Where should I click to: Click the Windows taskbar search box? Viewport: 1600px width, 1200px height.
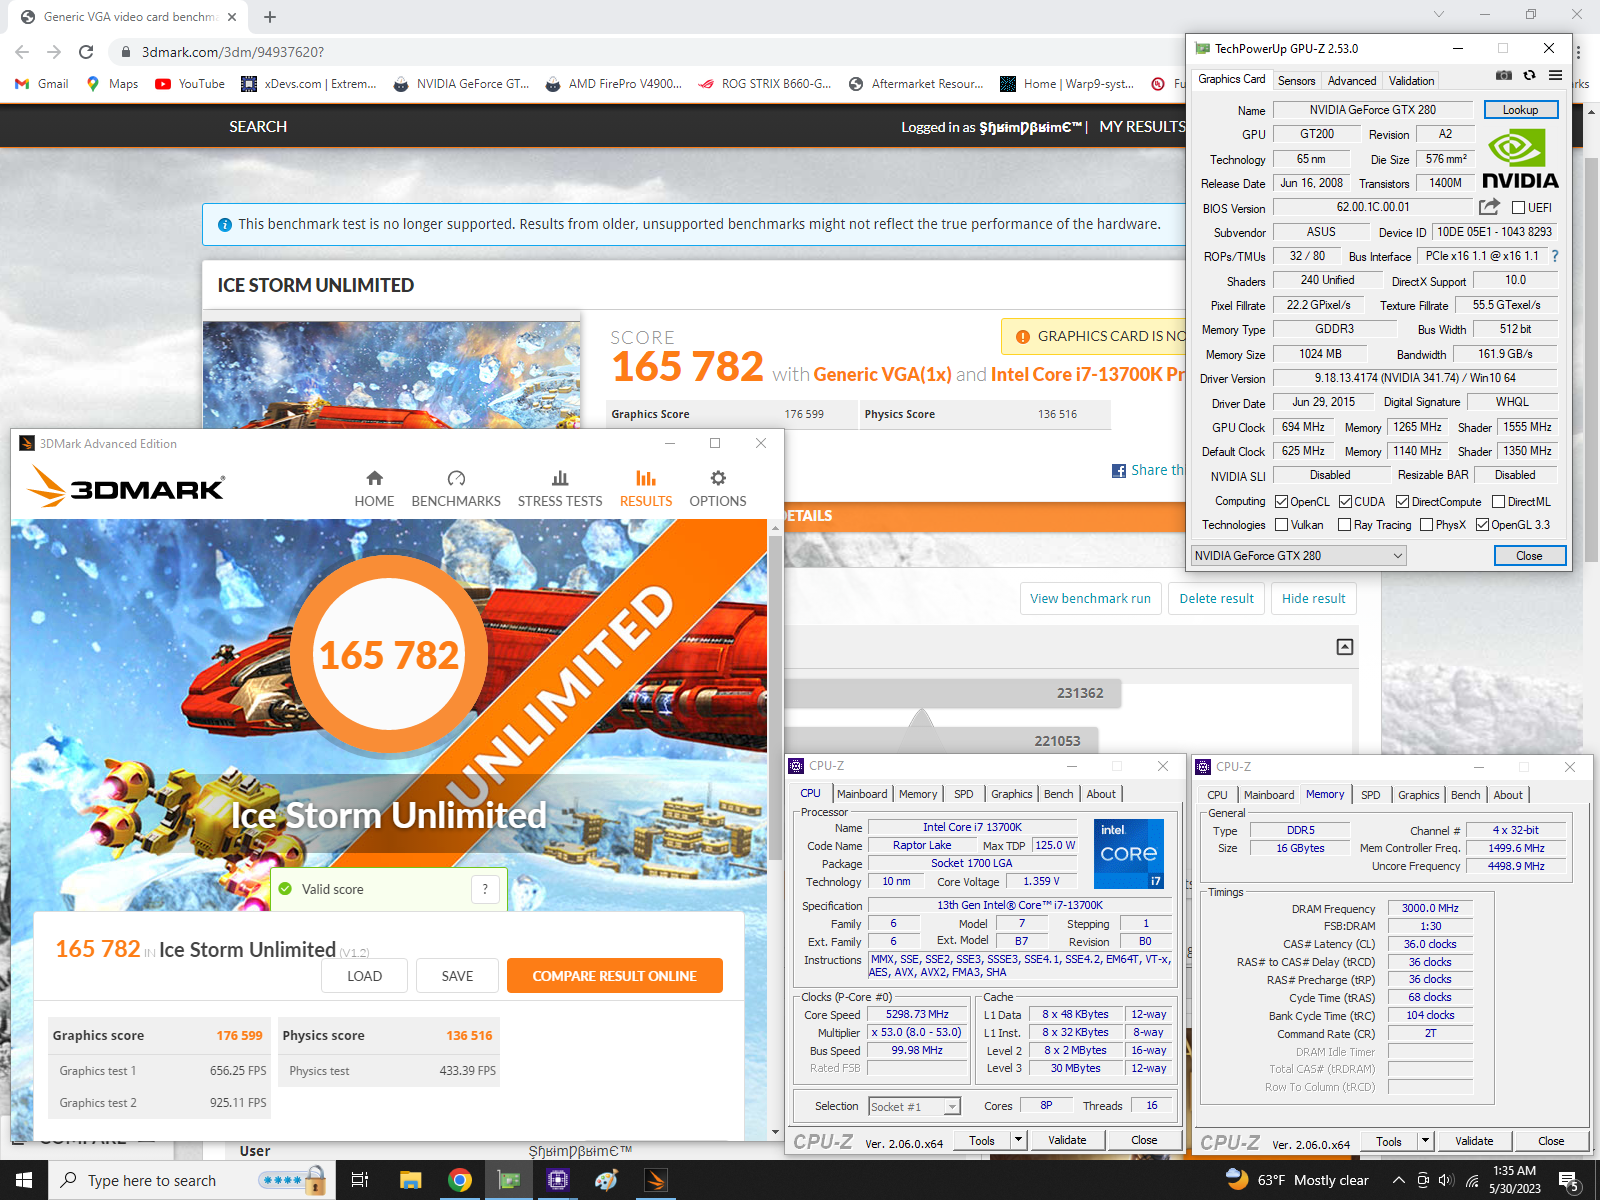coord(190,1180)
